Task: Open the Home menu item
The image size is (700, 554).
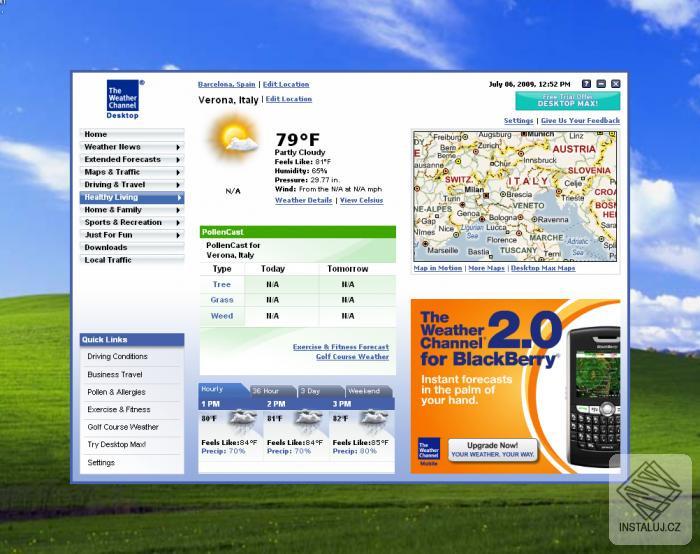Action: tap(132, 134)
